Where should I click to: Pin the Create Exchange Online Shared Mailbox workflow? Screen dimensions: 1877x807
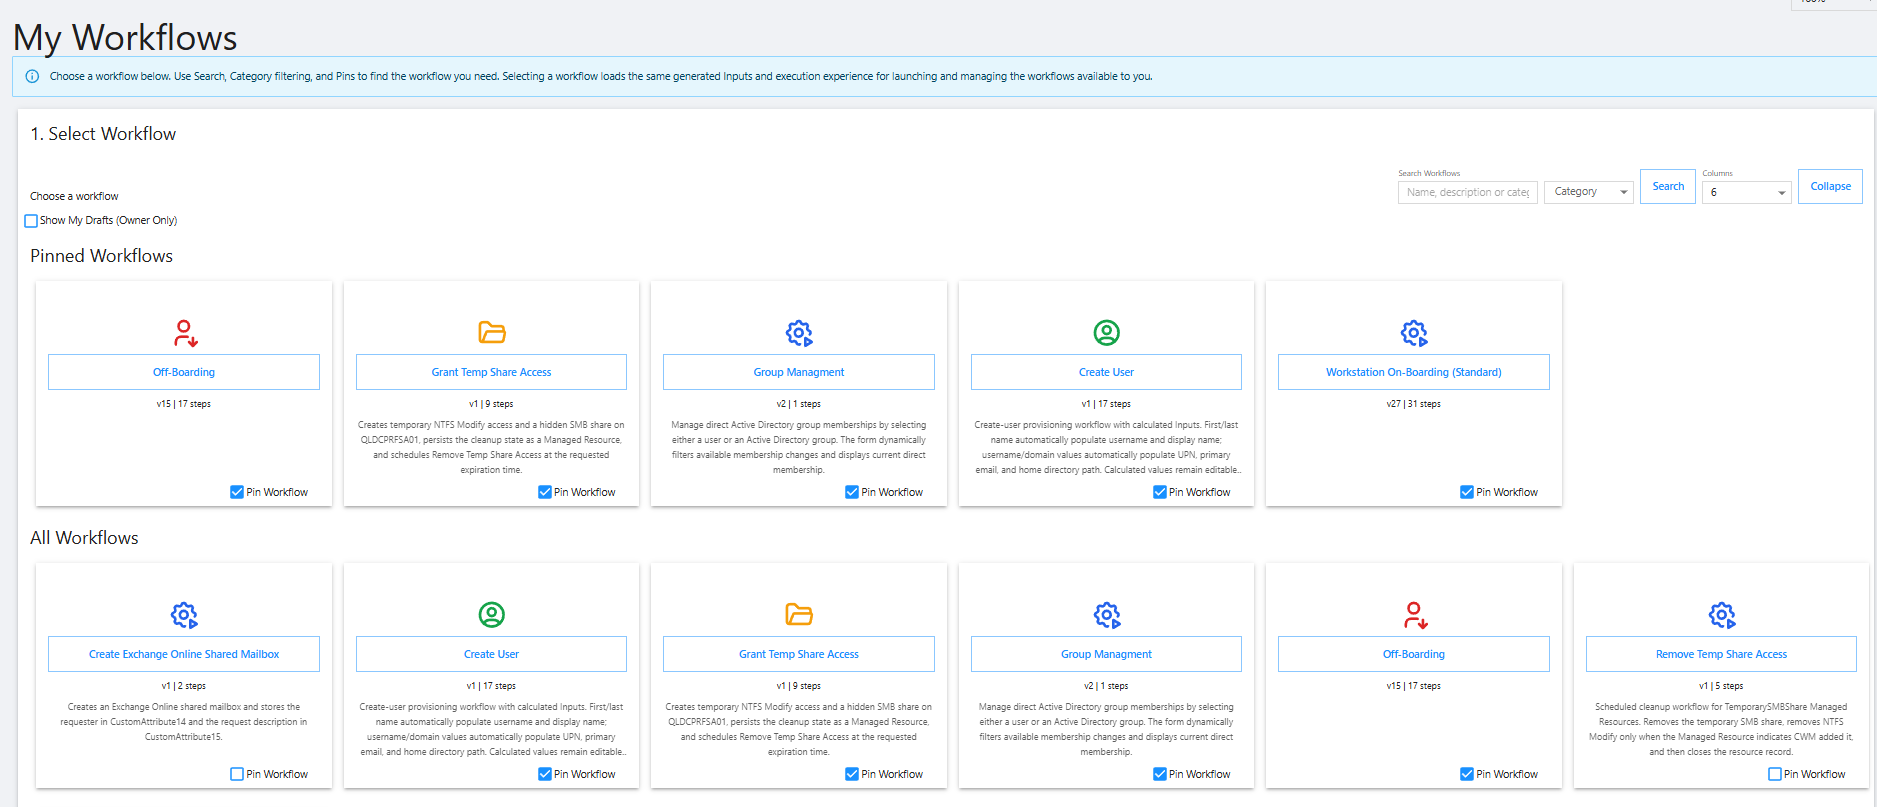point(237,774)
